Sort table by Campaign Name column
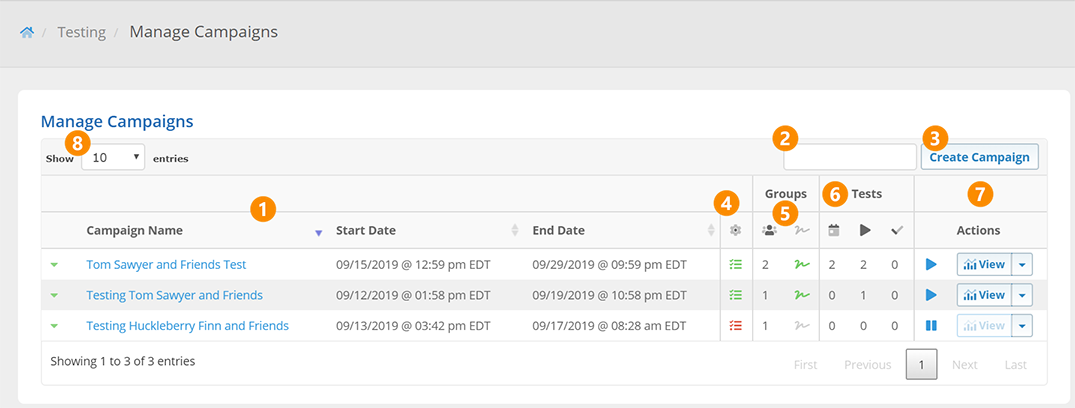 [x=135, y=230]
